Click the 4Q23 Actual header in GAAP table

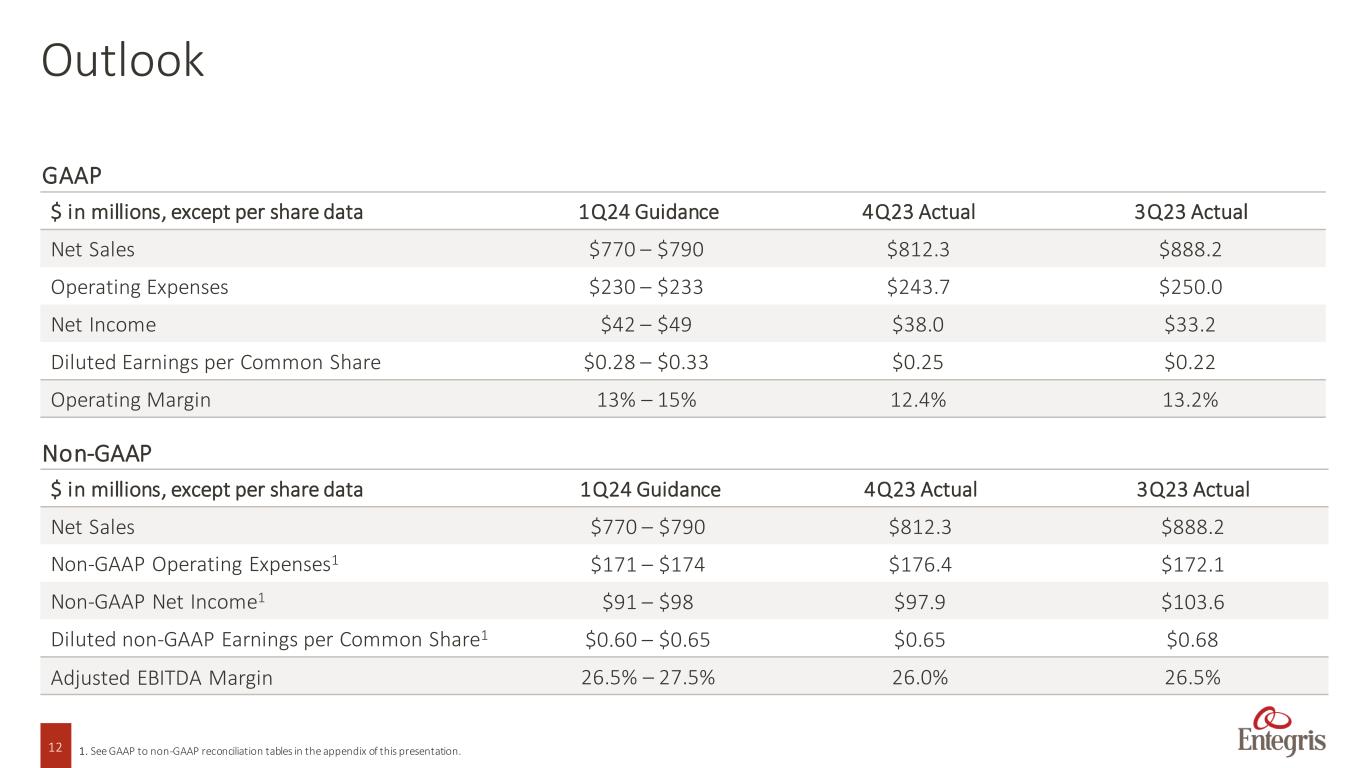[x=919, y=212]
